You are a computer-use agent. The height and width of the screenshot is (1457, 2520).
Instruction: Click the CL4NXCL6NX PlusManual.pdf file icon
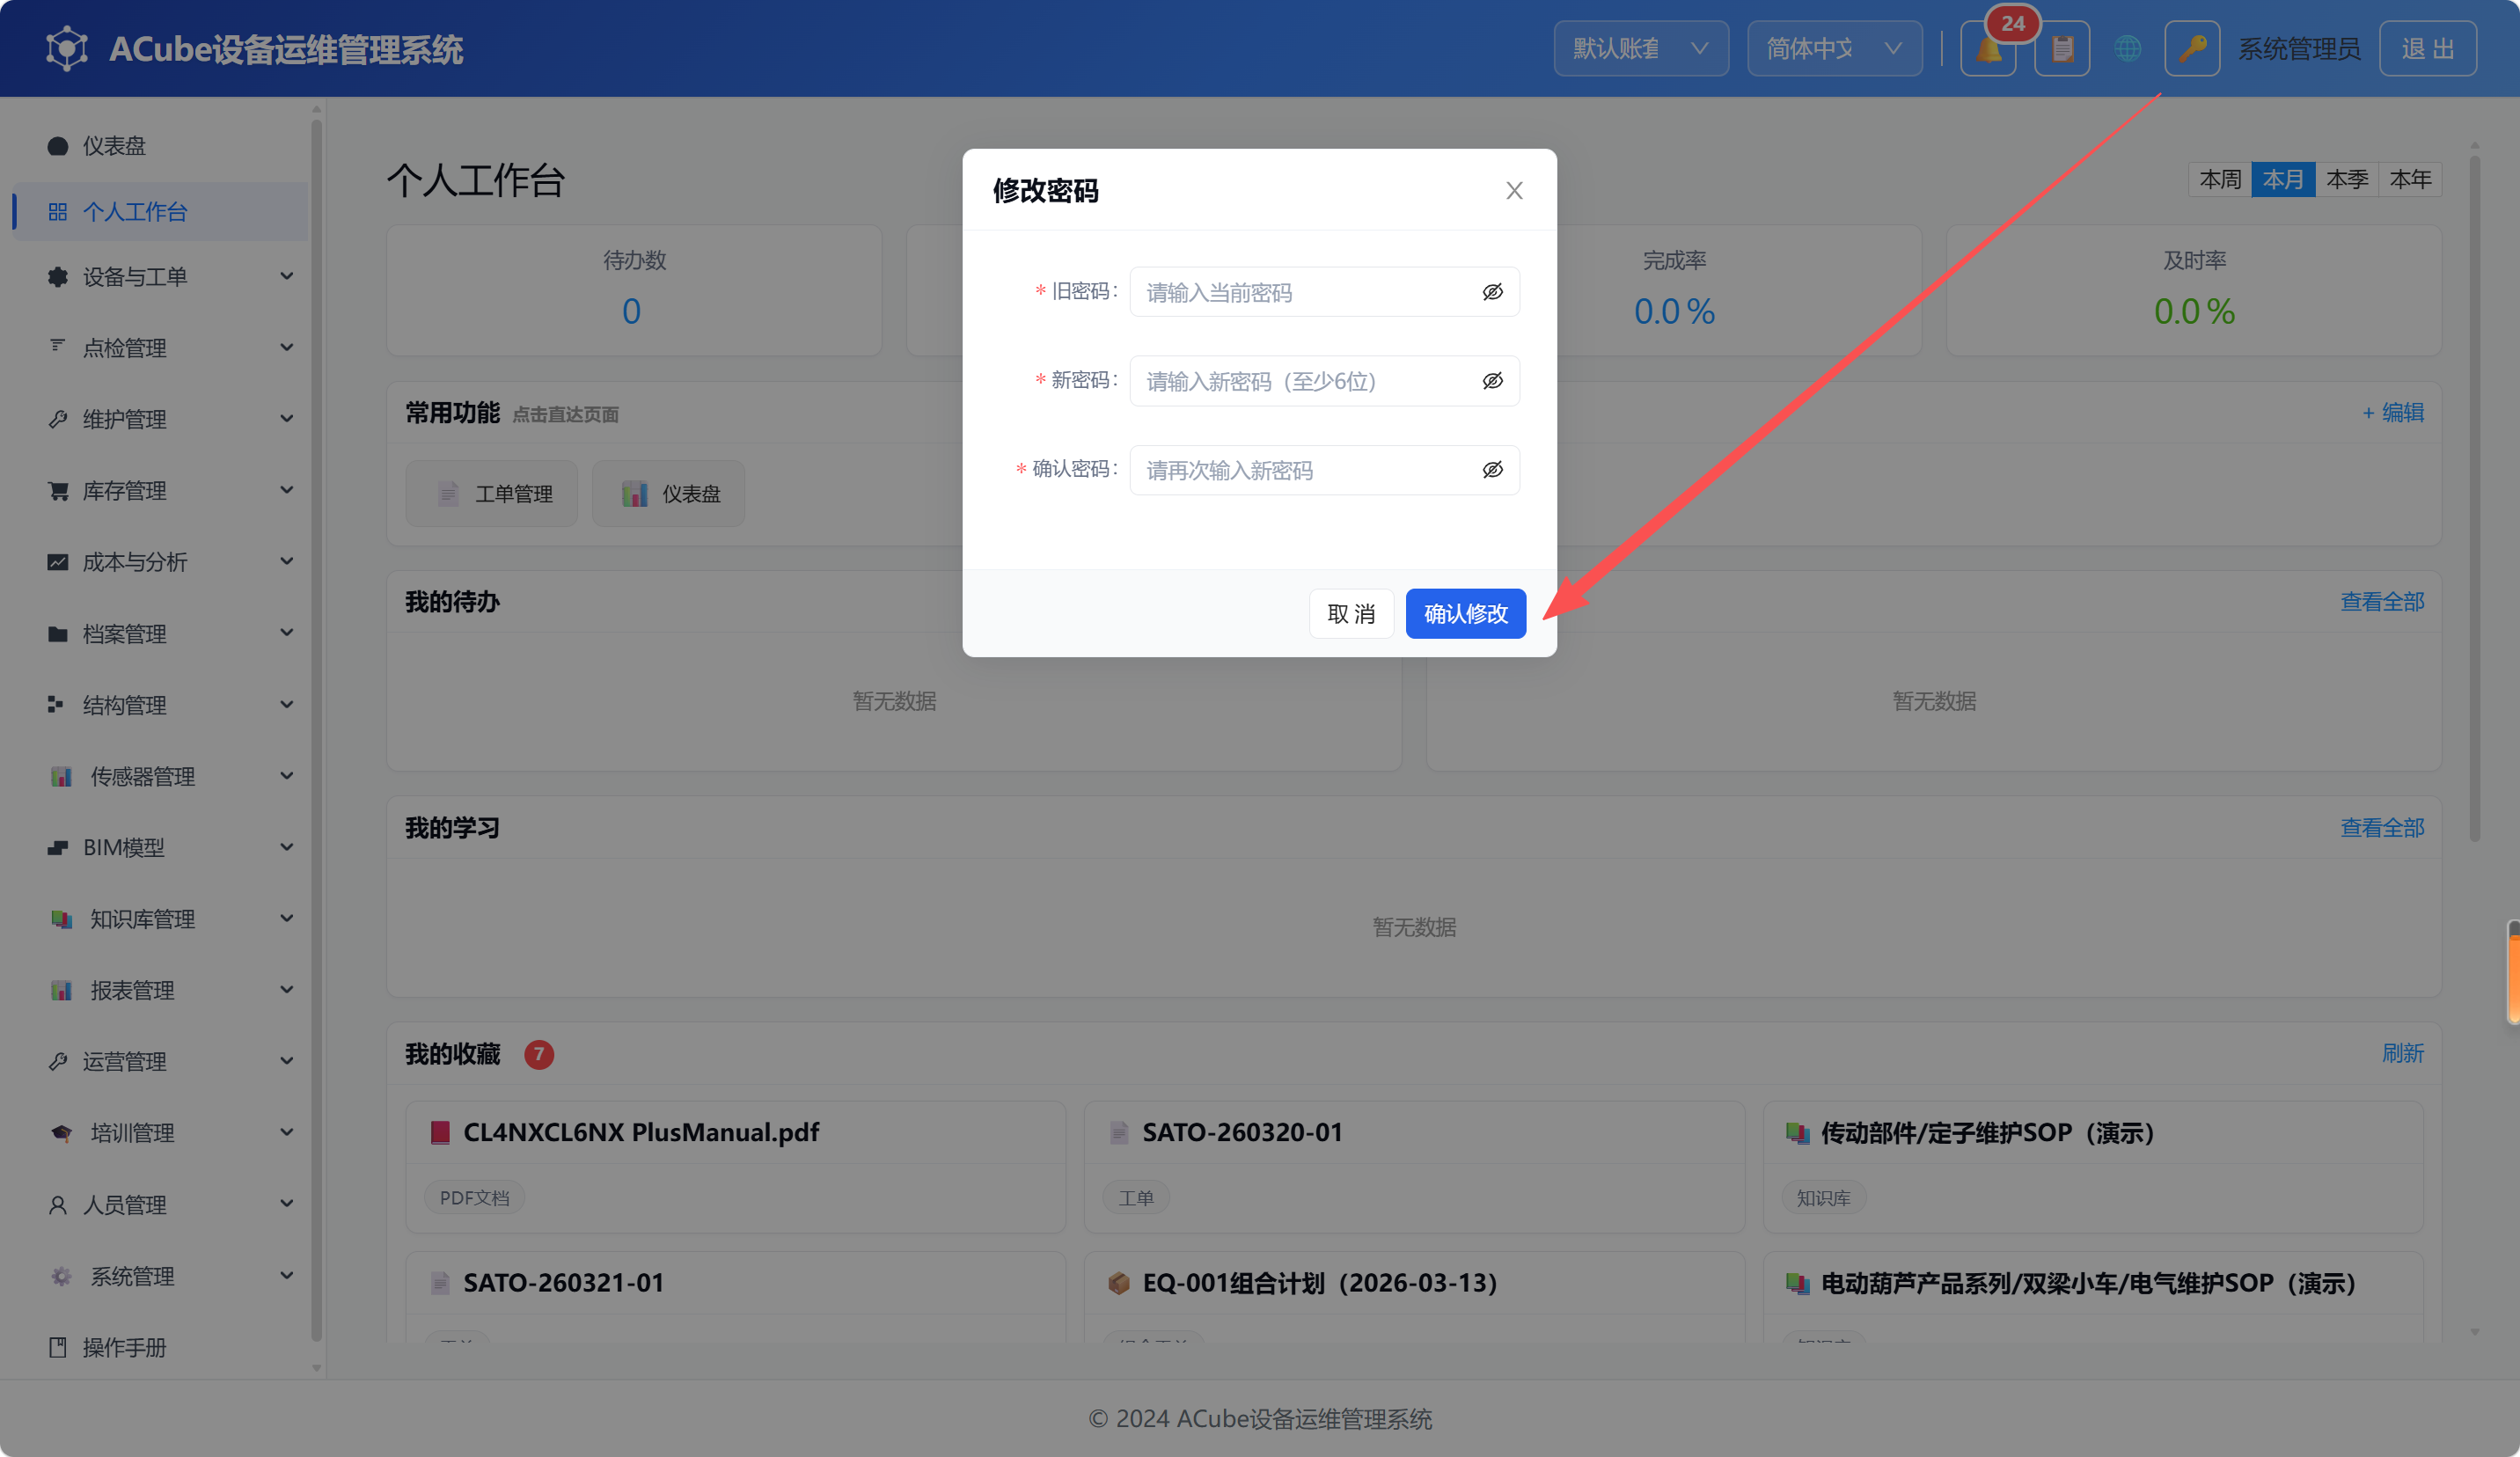tap(439, 1132)
